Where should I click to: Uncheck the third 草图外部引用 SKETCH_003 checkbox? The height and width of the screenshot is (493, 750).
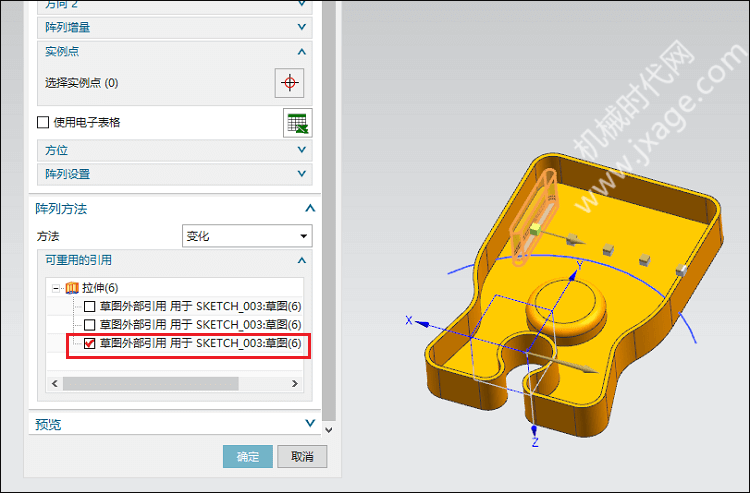tap(89, 343)
